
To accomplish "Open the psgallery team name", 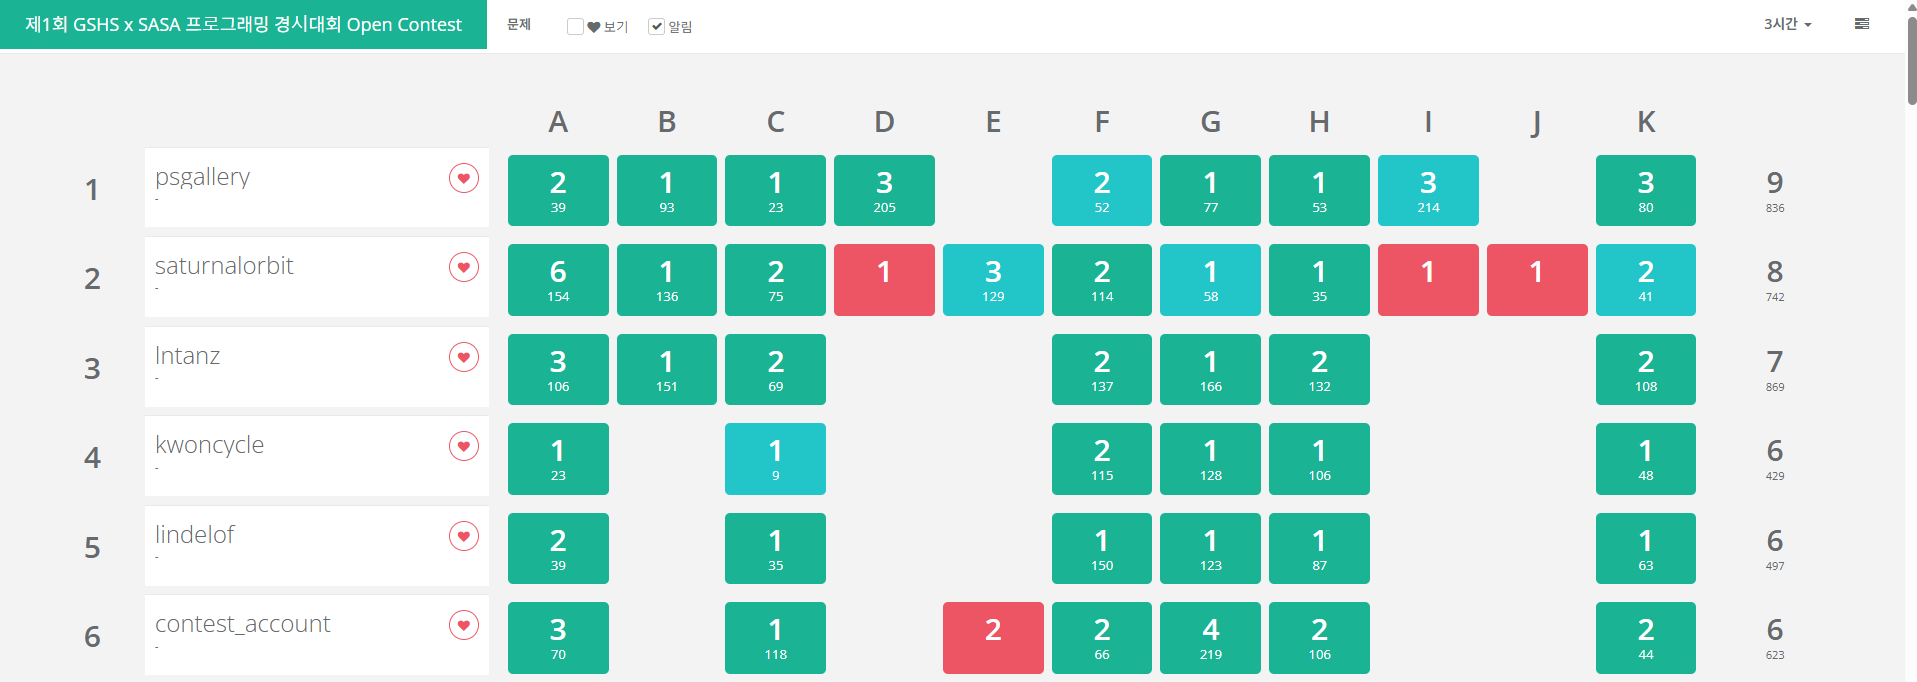I will click(203, 177).
